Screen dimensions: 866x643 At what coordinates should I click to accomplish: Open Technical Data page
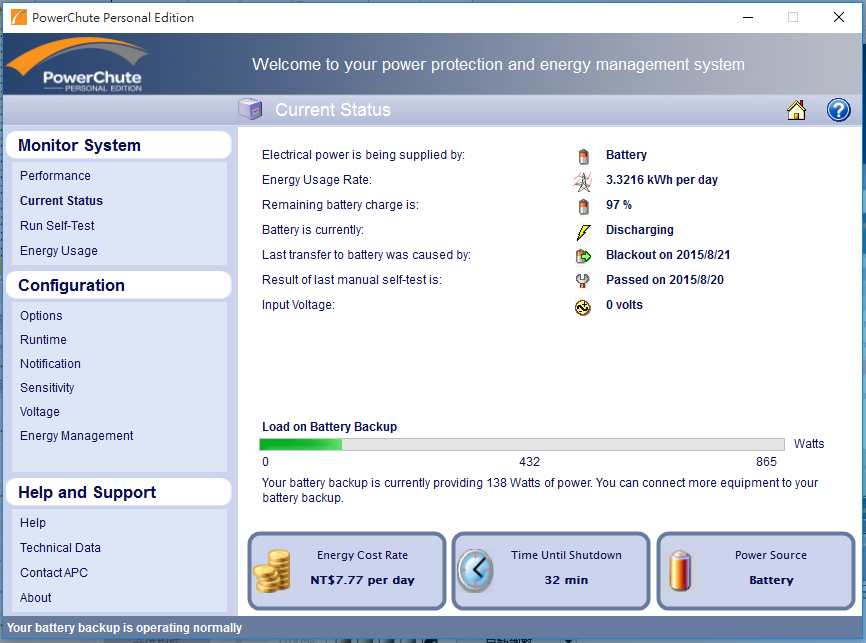[60, 547]
